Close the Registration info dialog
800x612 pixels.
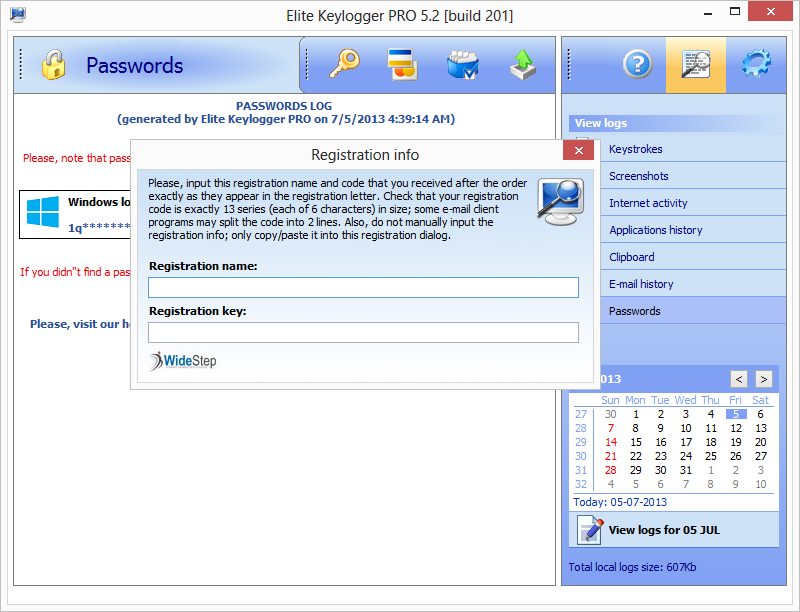click(578, 151)
